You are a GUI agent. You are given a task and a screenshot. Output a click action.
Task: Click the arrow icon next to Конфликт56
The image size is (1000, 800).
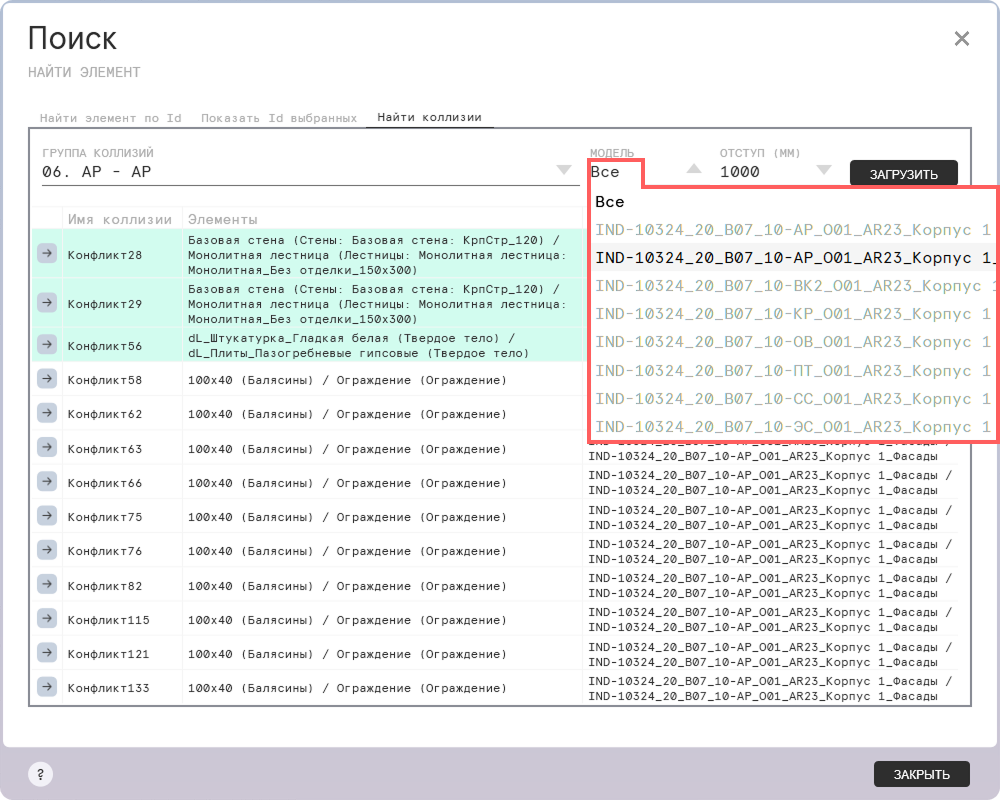click(x=47, y=345)
